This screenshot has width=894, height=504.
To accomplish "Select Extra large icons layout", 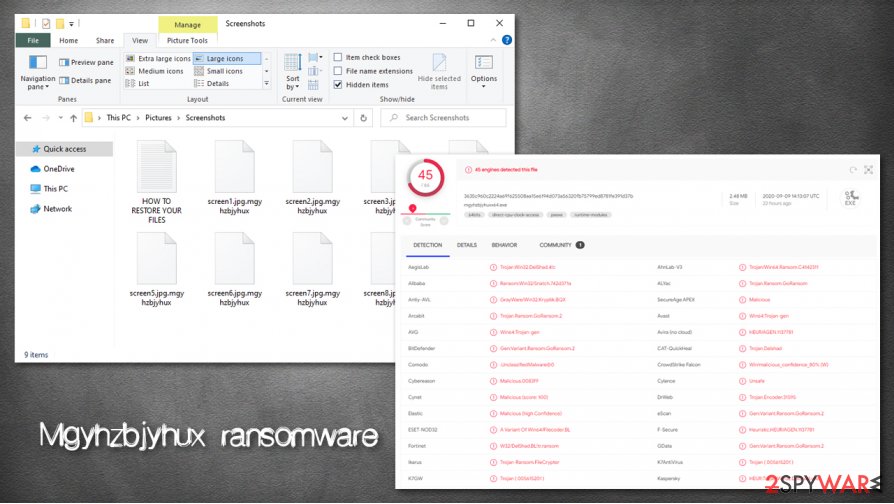I will (x=158, y=58).
